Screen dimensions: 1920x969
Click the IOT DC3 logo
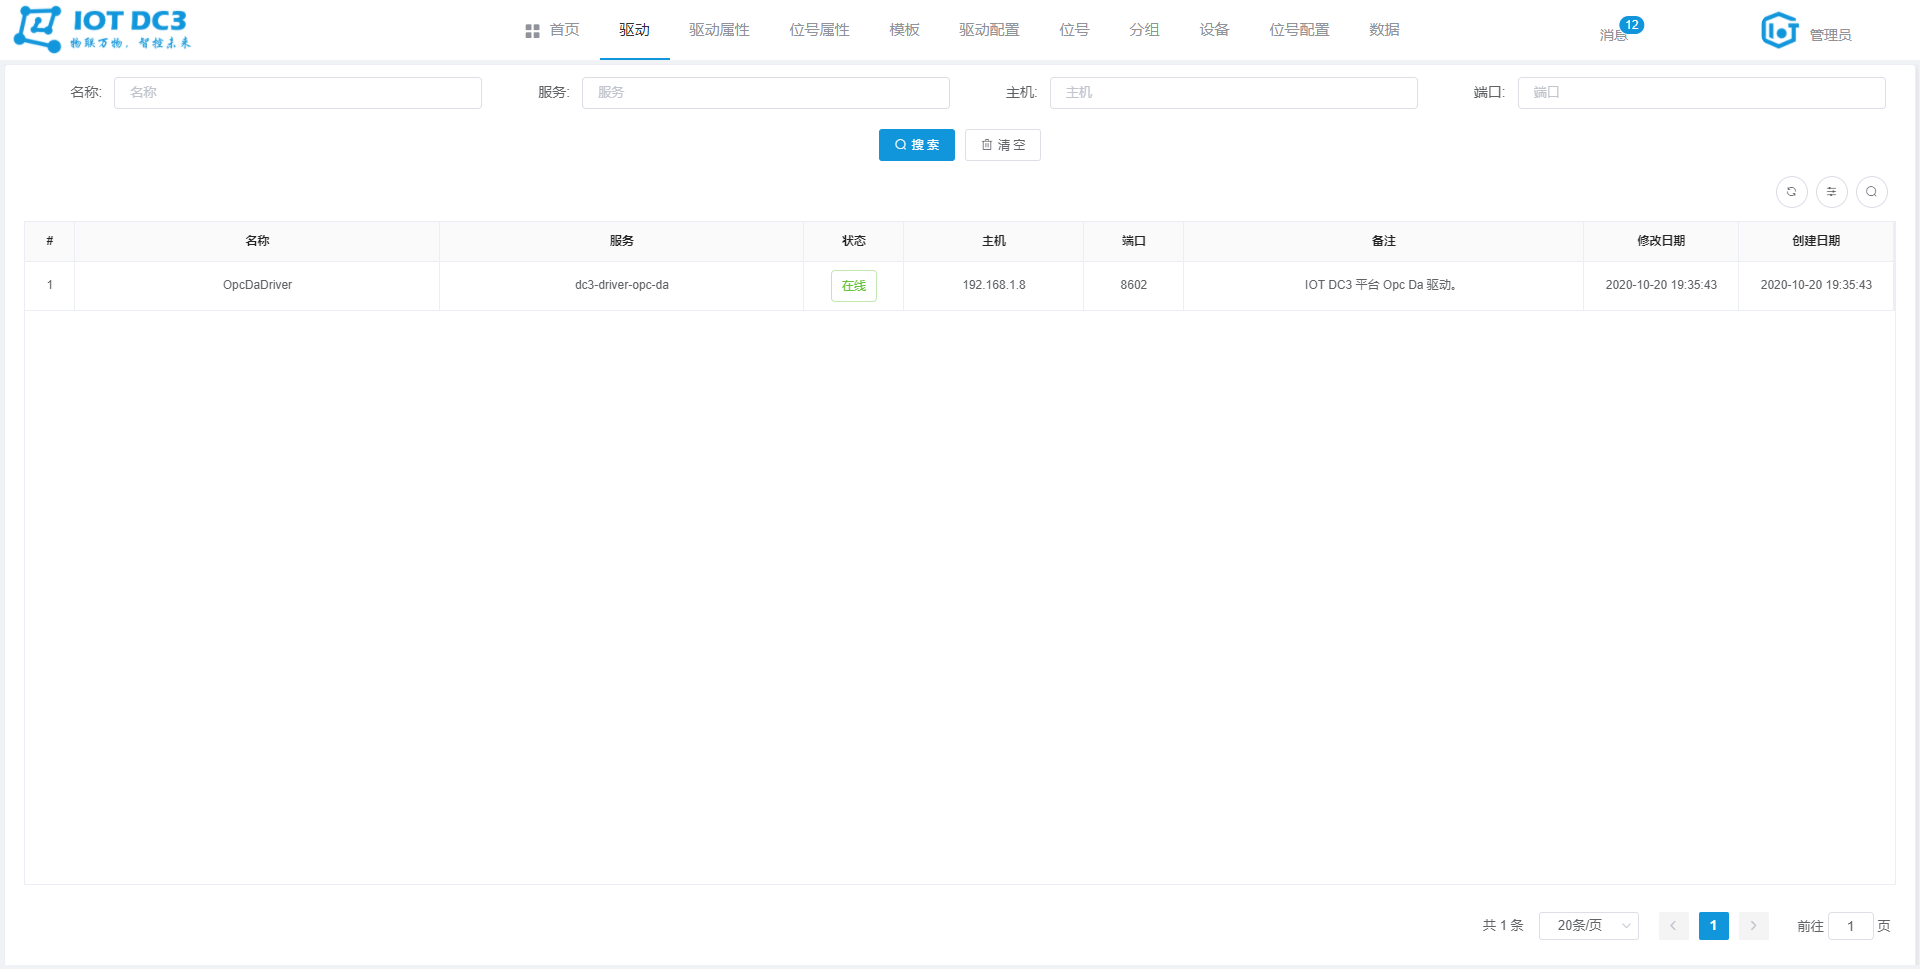click(101, 29)
